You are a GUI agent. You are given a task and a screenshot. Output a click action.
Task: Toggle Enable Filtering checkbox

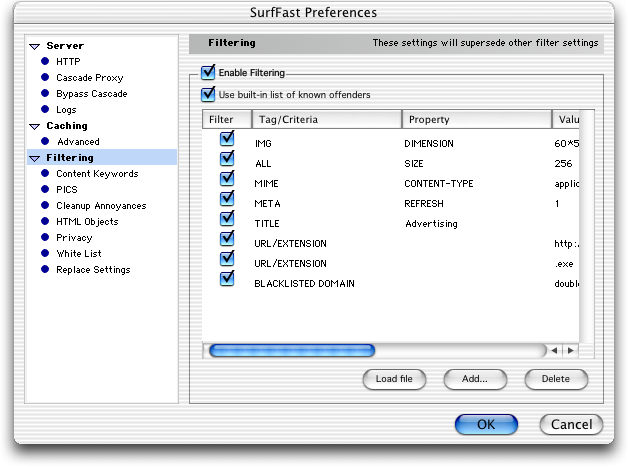(208, 72)
